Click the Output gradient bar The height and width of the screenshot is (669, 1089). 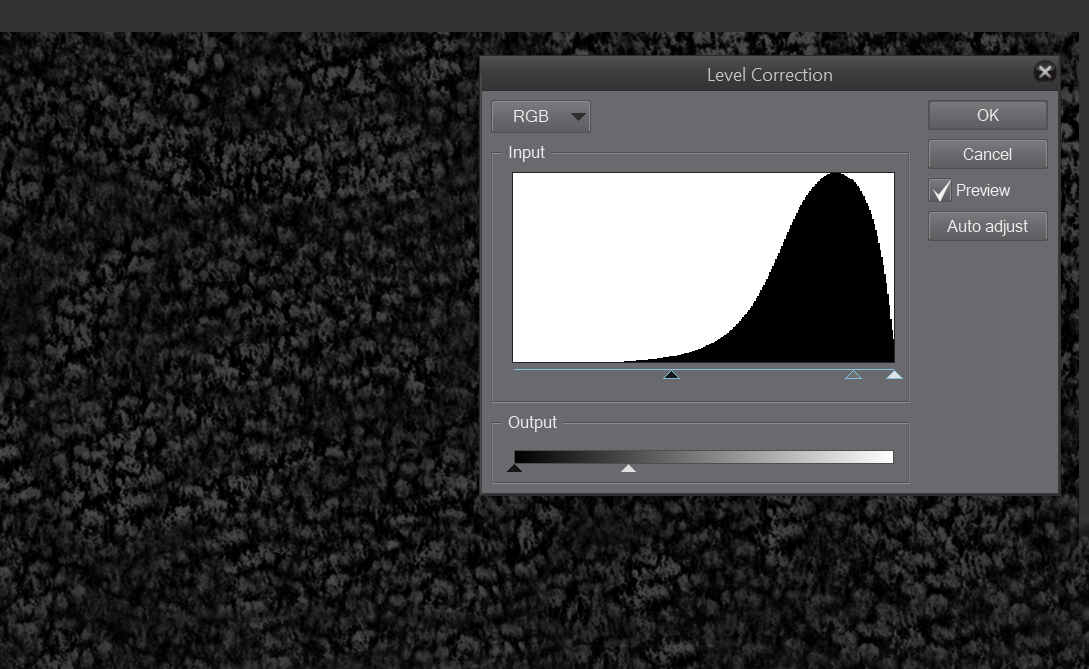point(700,456)
